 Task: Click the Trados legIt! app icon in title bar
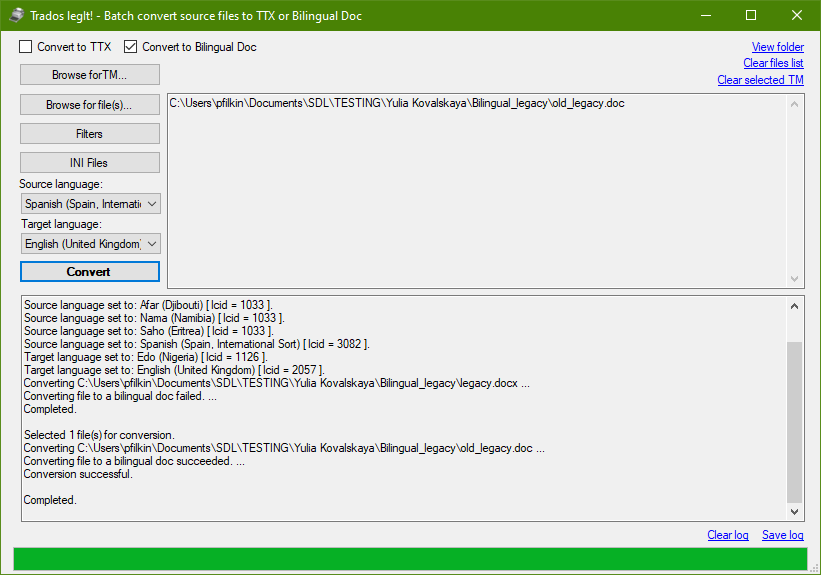click(16, 15)
